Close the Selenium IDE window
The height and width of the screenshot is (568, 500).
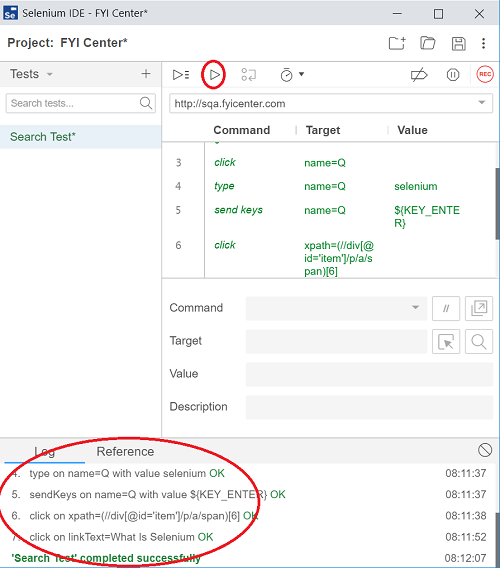pyautogui.click(x=479, y=14)
